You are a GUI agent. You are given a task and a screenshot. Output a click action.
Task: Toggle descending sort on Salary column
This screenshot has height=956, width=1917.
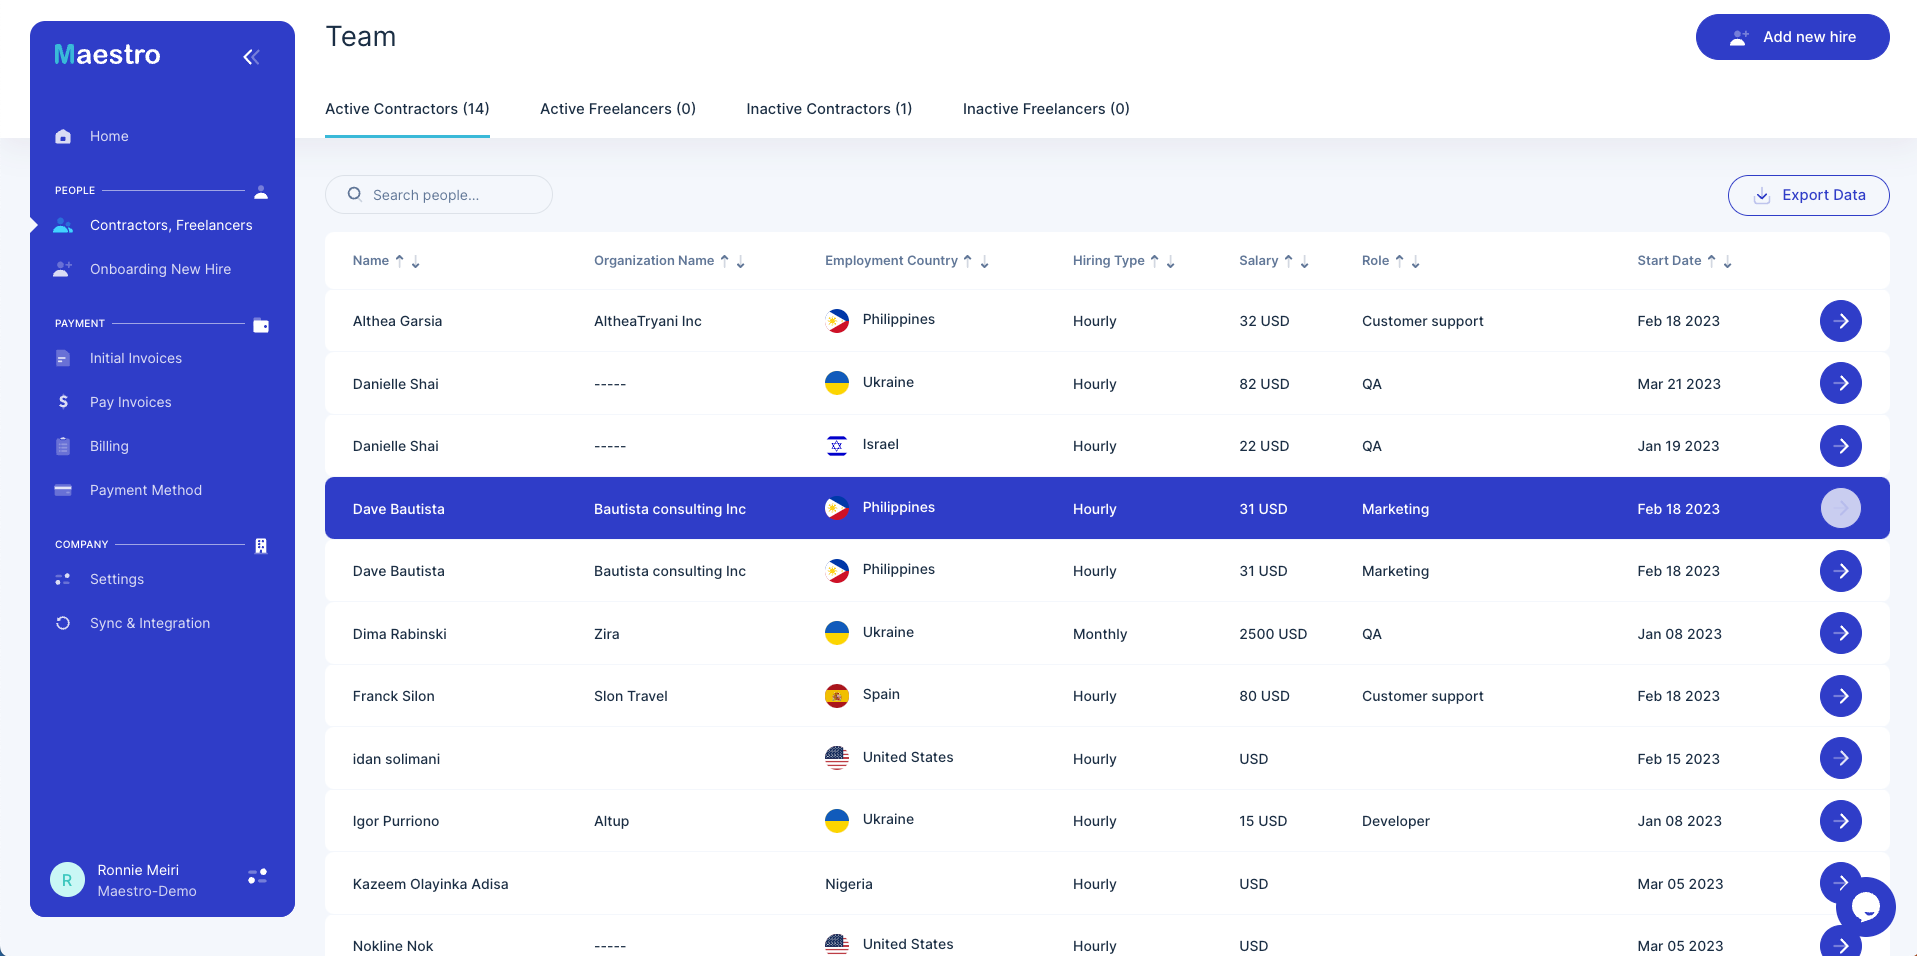pos(1303,262)
